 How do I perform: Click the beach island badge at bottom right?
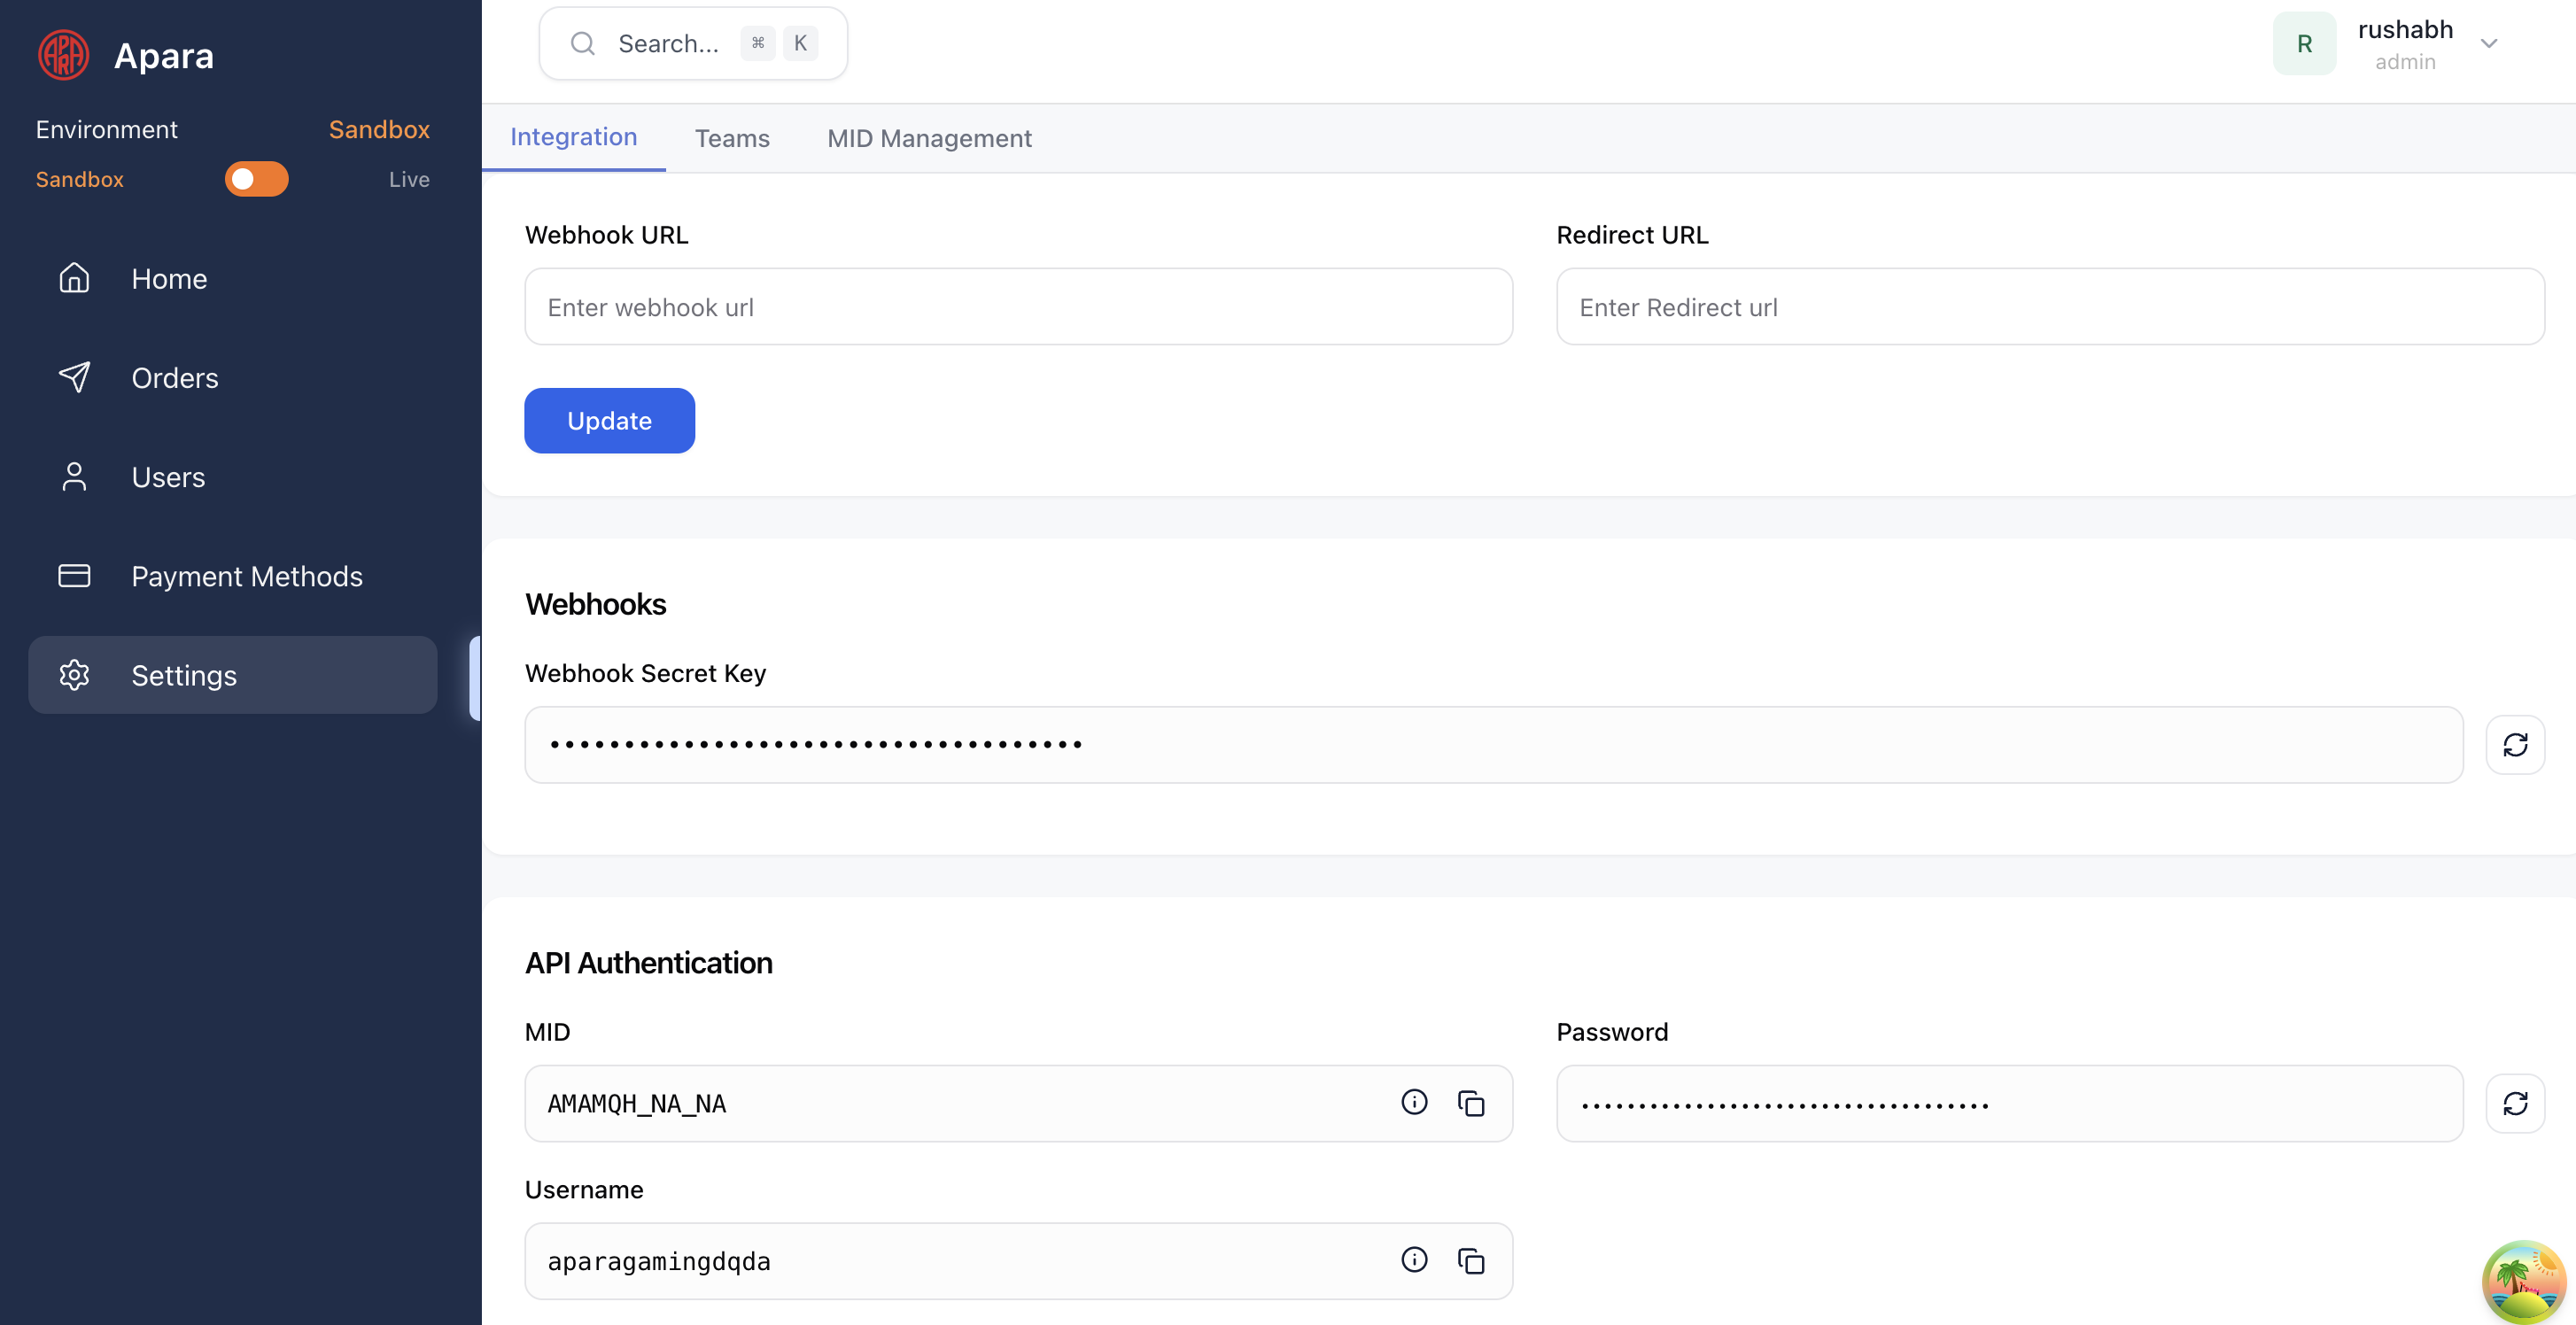2524,1282
